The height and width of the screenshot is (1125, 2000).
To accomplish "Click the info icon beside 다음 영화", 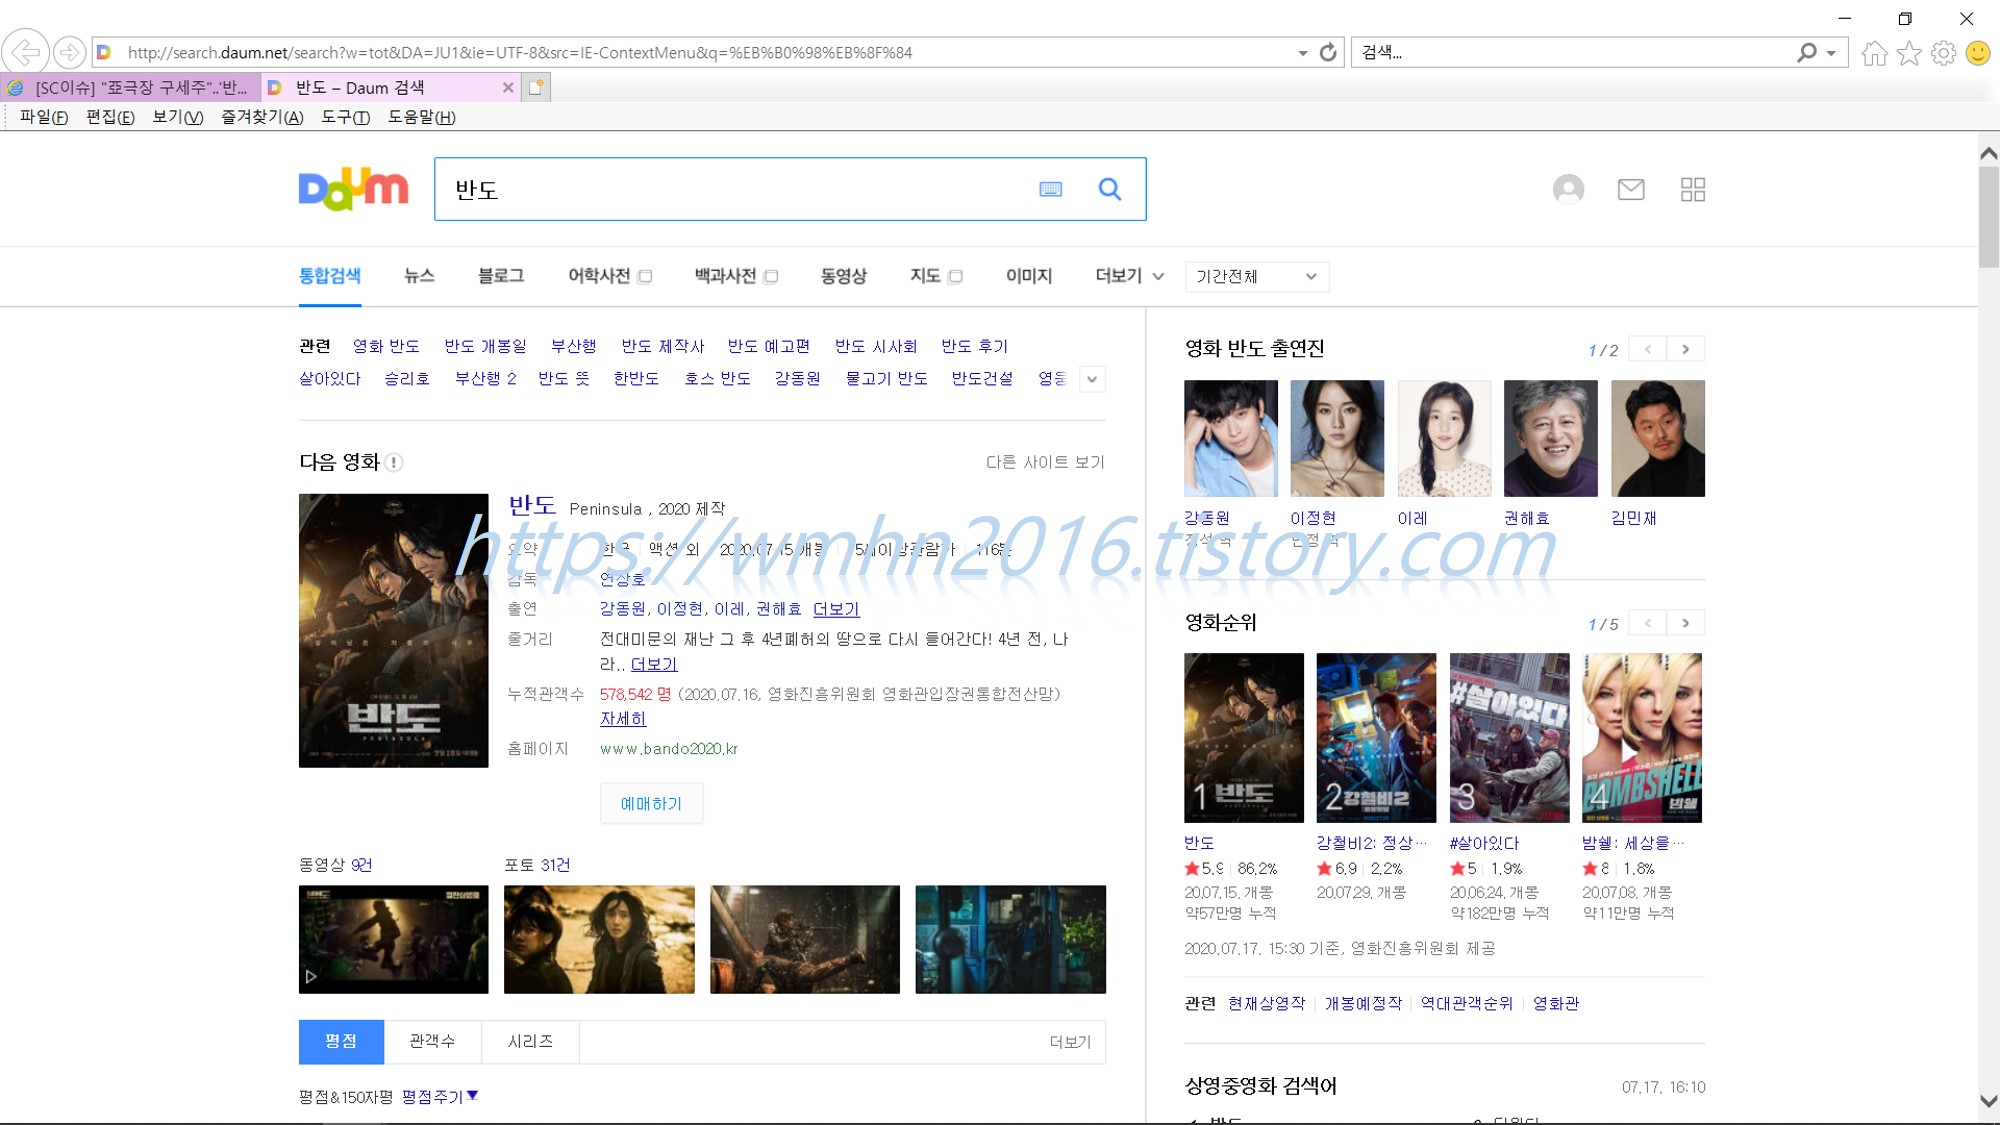I will (x=394, y=462).
